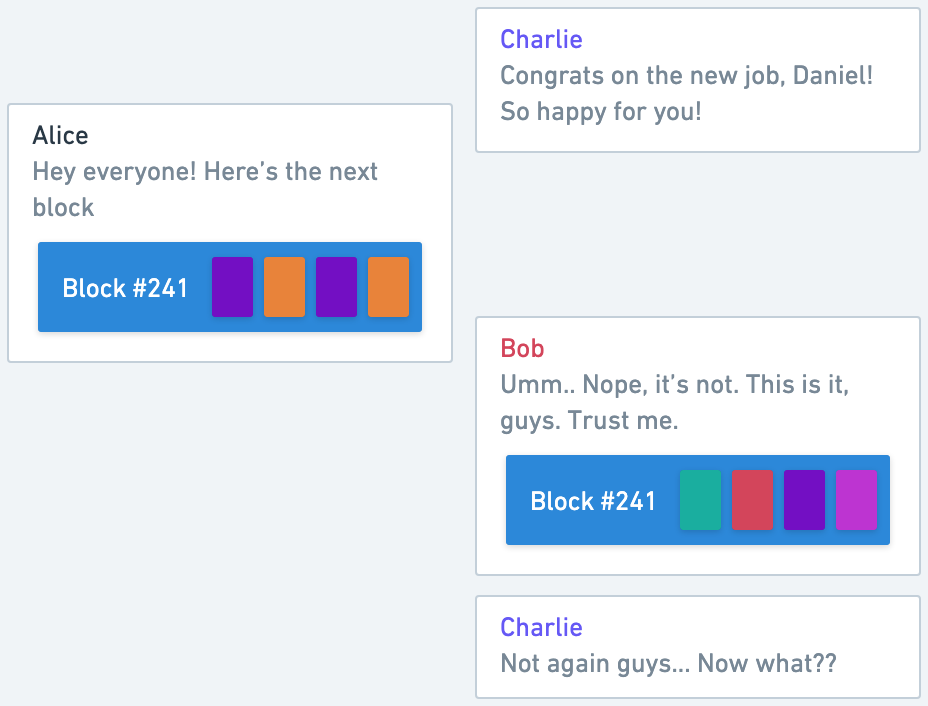This screenshot has width=928, height=706.
Task: Click the "guys. Trust me." line in Bob's message
Action: (x=589, y=421)
